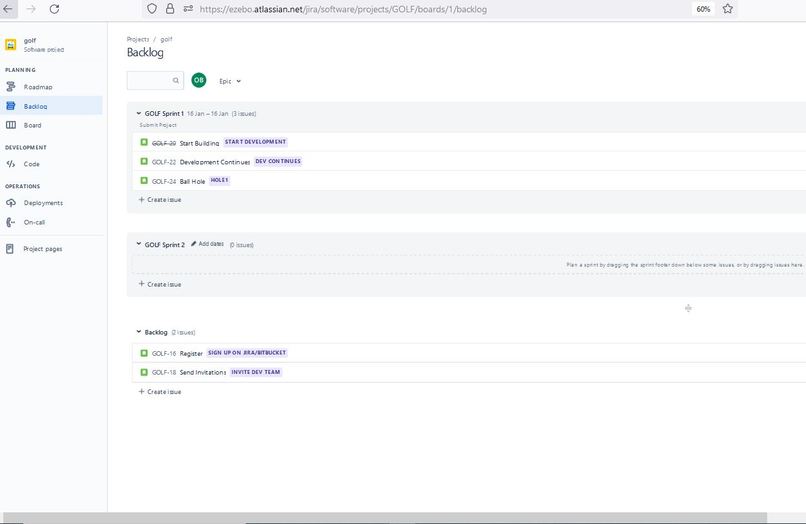Image resolution: width=806 pixels, height=524 pixels.
Task: Click the GOLF-16 issue key
Action: click(163, 353)
